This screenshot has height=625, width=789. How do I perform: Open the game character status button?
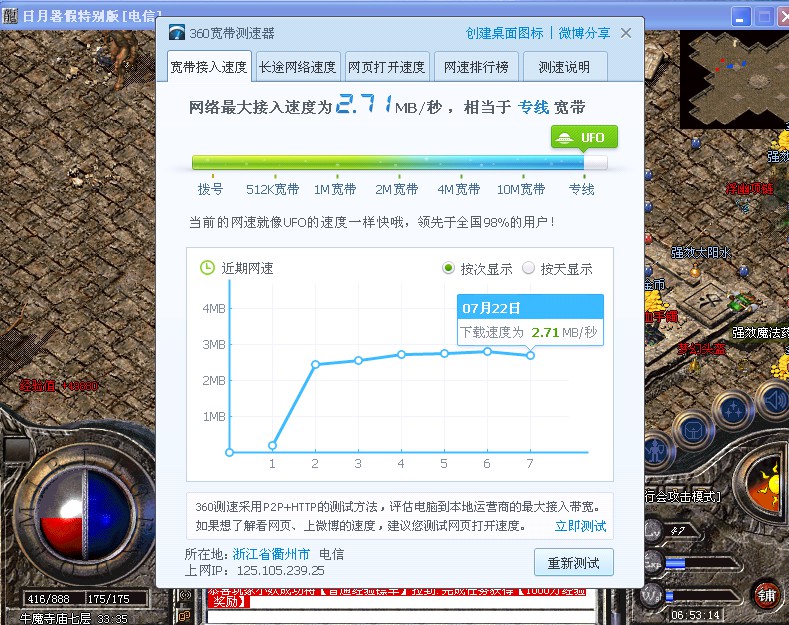[x=656, y=450]
